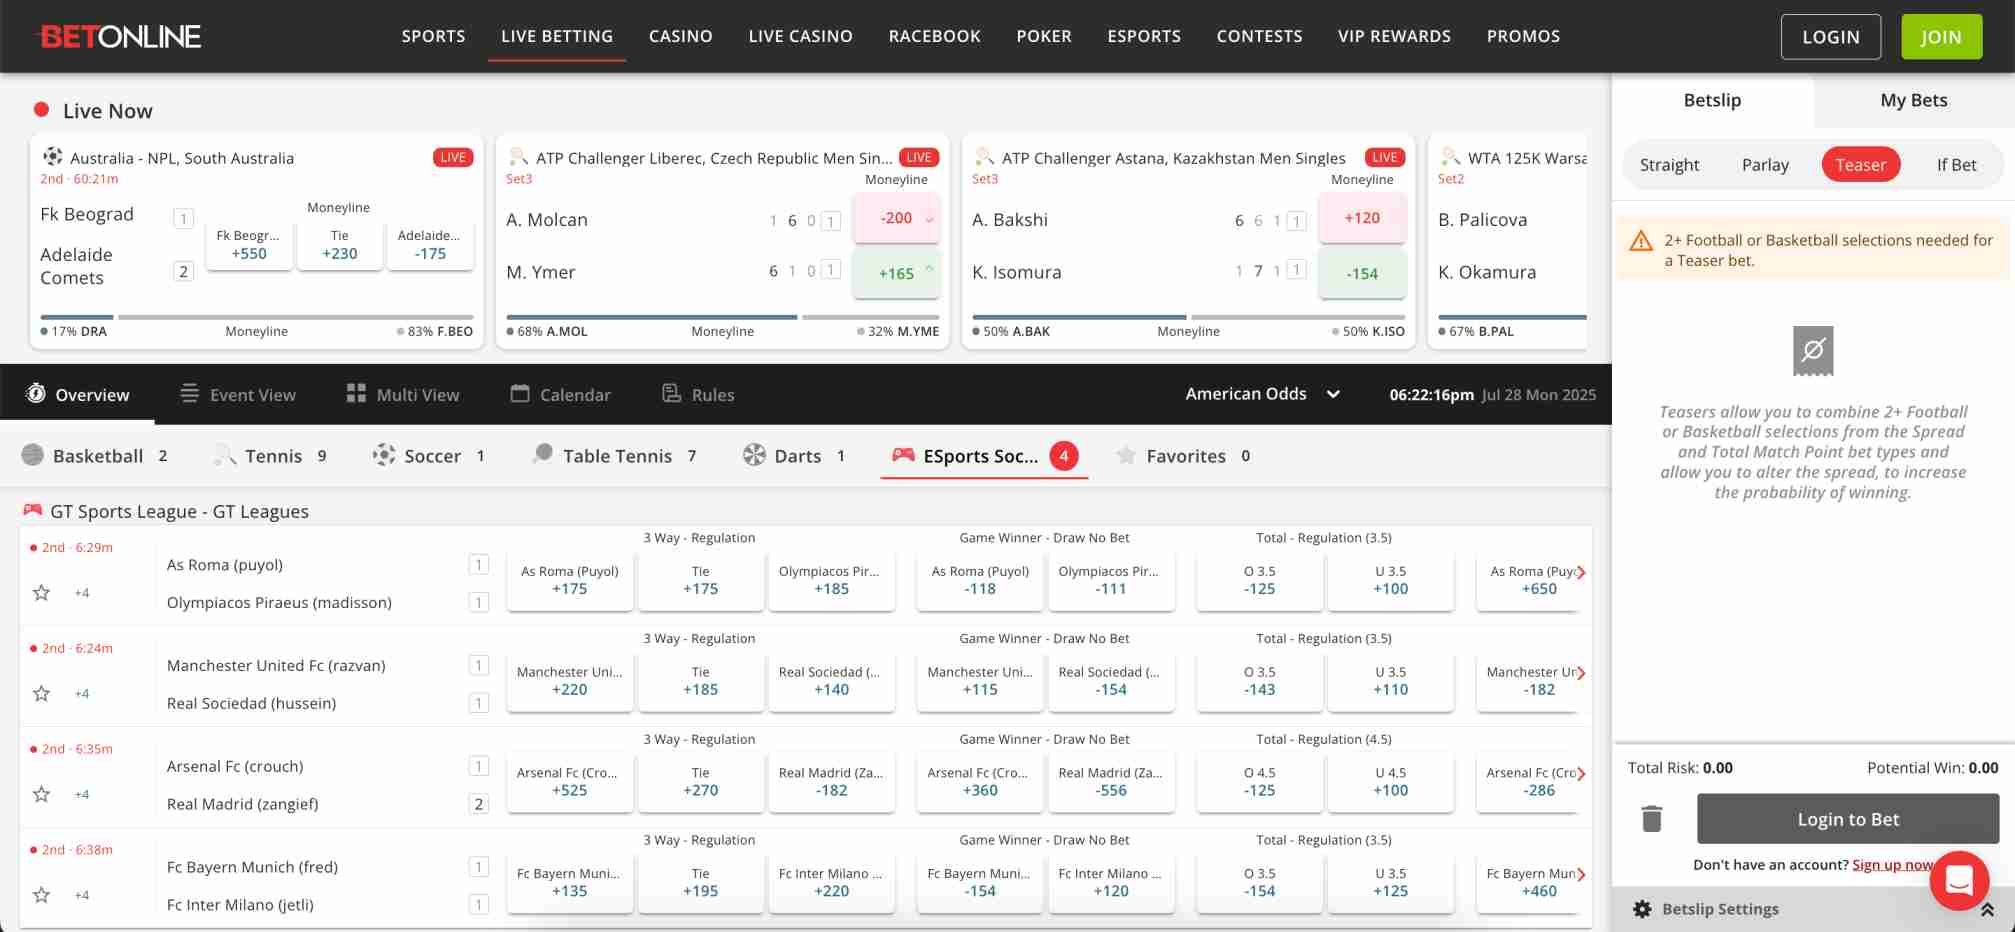
Task: Click the Rules document icon
Action: pyautogui.click(x=672, y=393)
